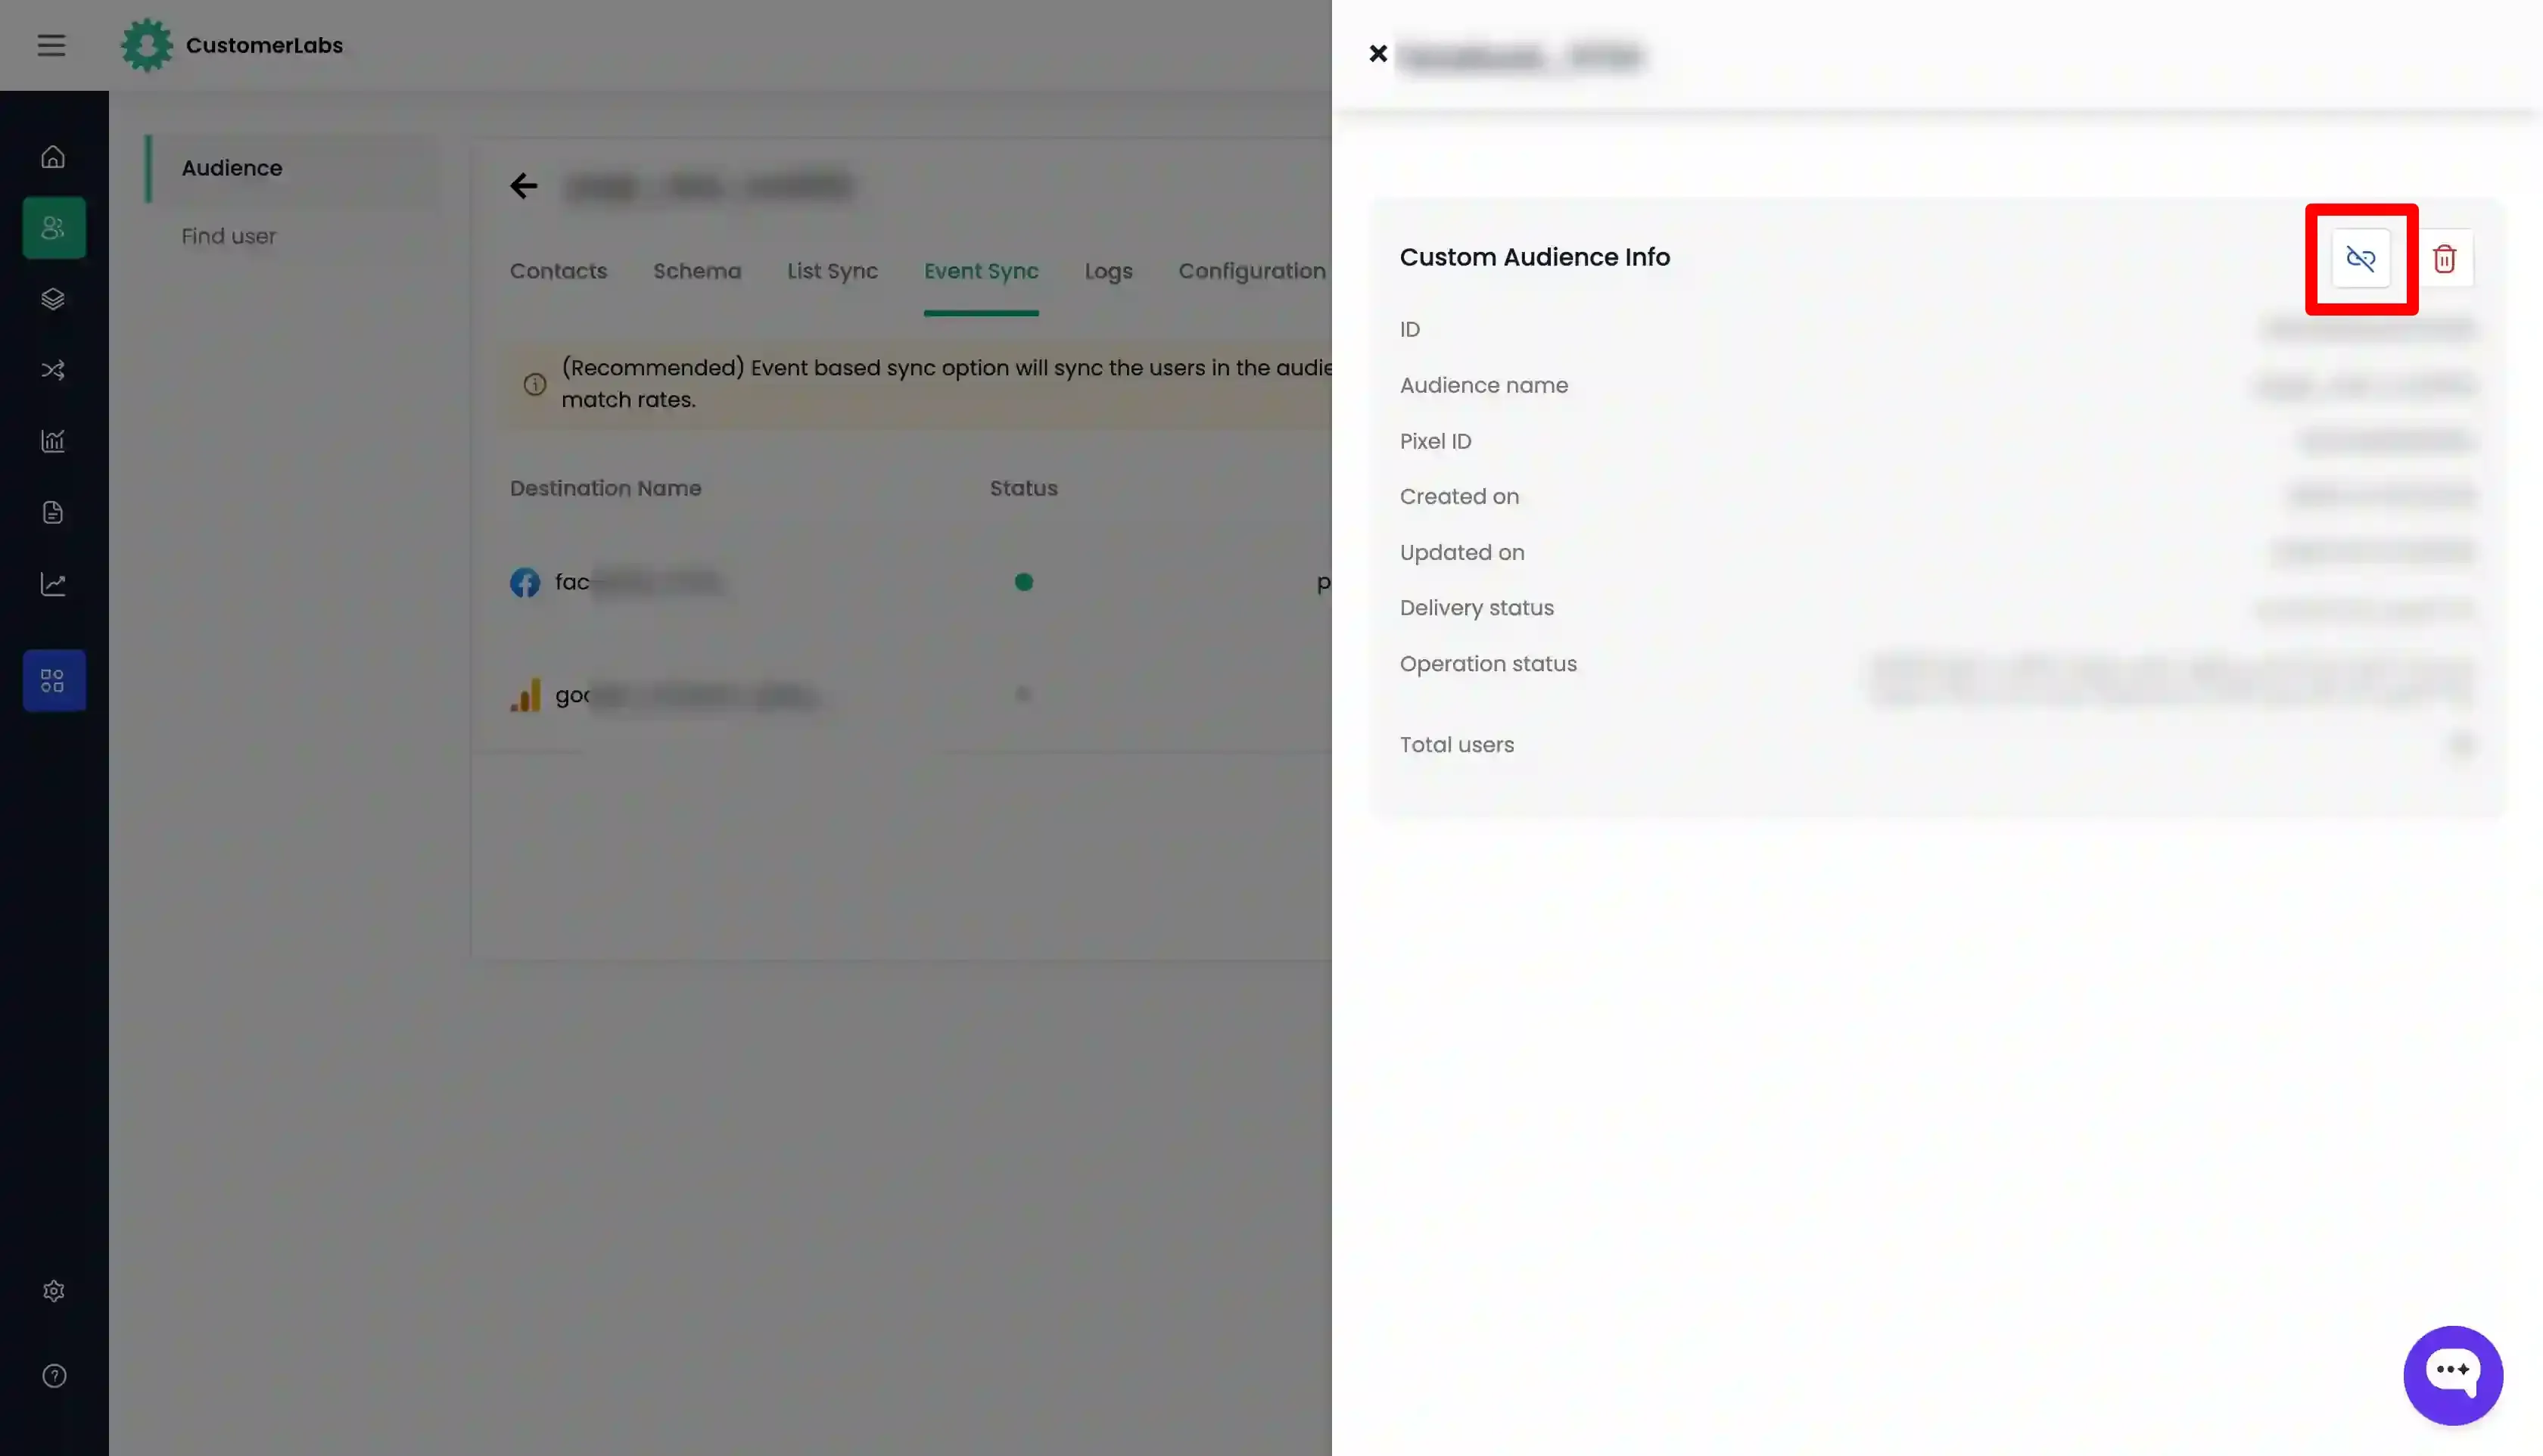Switch to the Schema tab
The image size is (2543, 1456).
[x=697, y=271]
